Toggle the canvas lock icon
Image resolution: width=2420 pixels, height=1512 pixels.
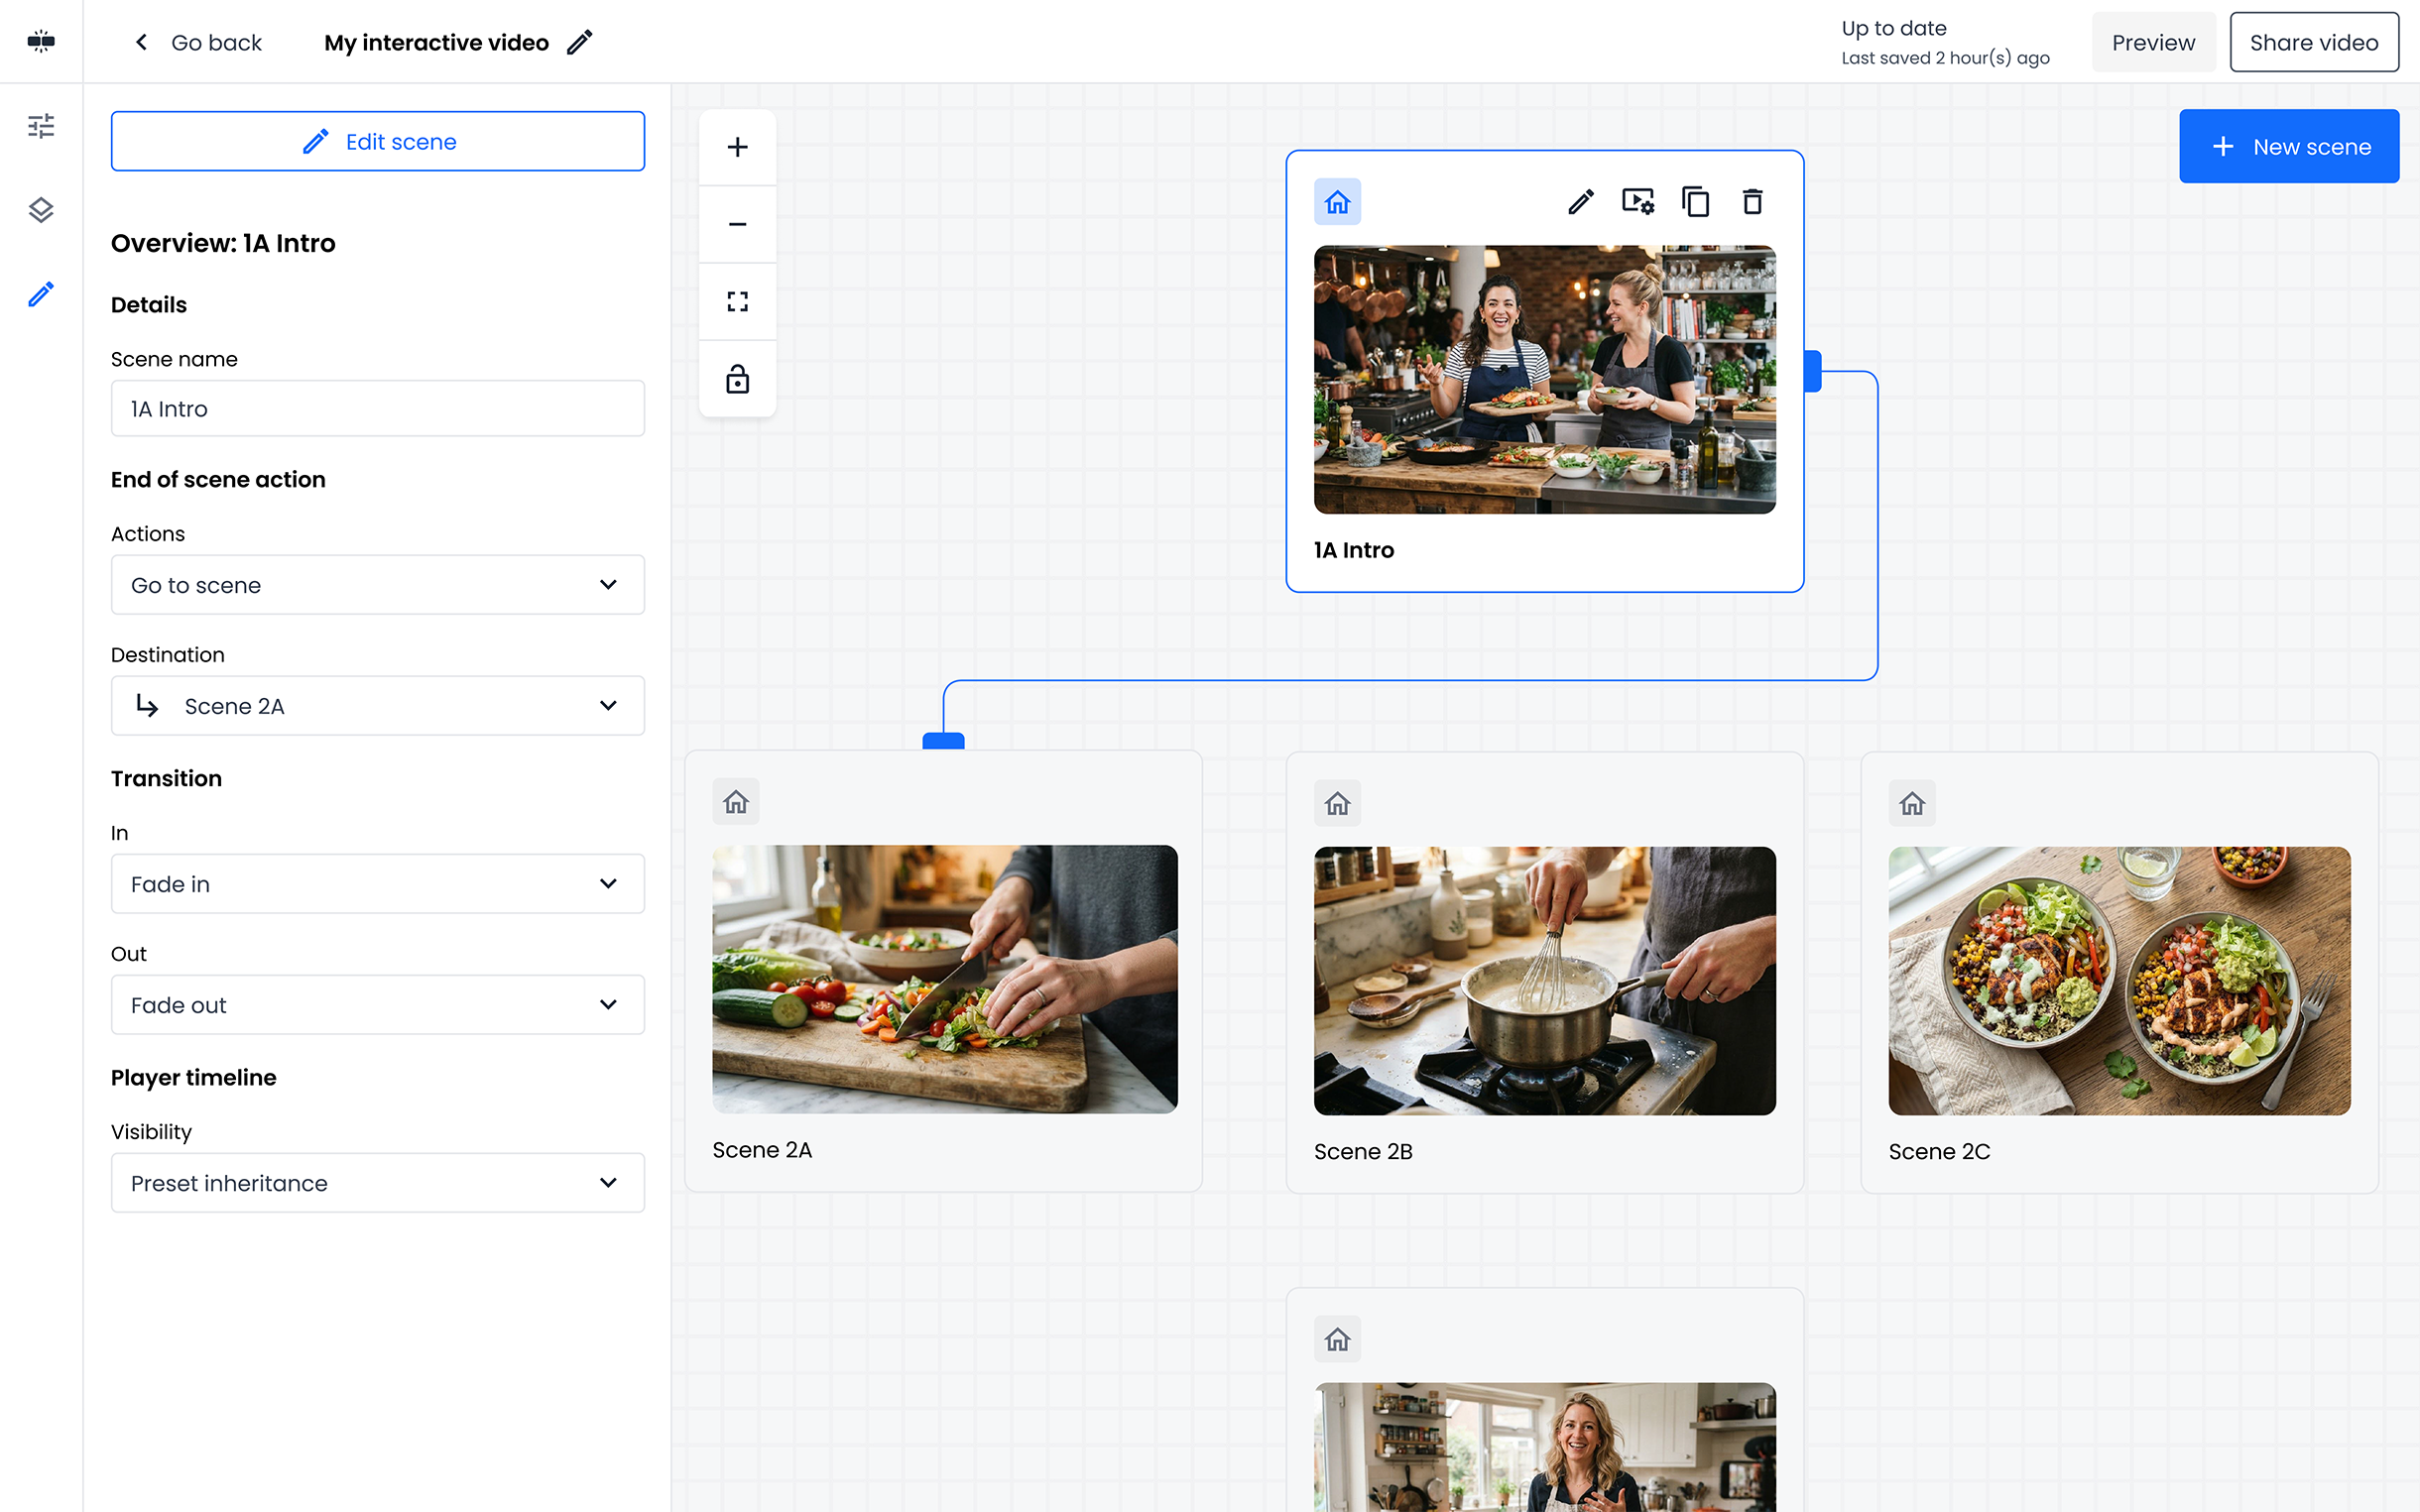click(738, 379)
